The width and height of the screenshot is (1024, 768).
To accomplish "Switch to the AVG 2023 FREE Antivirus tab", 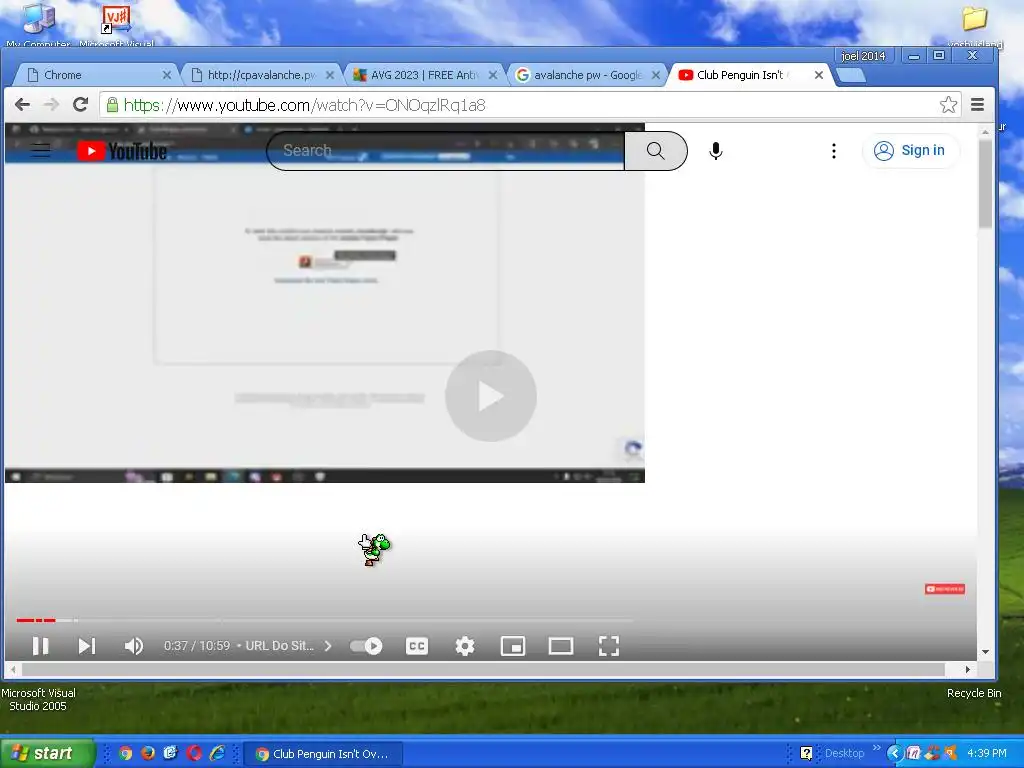I will pyautogui.click(x=421, y=75).
